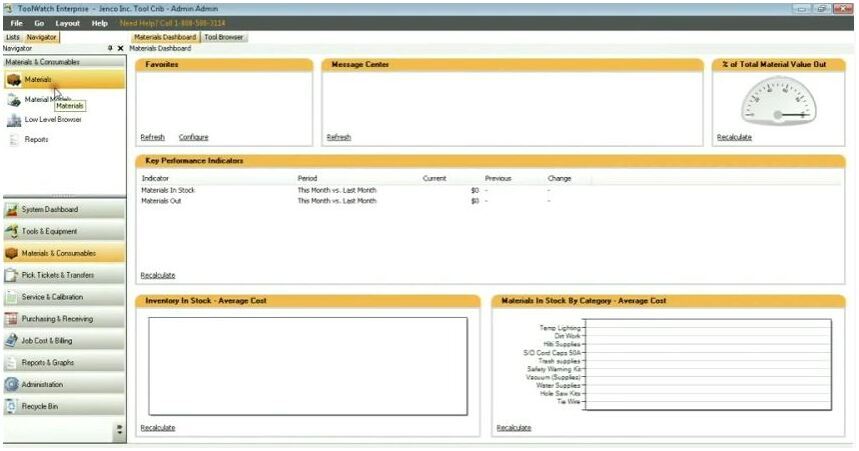Click the Hilti Supplies category label

[562, 344]
